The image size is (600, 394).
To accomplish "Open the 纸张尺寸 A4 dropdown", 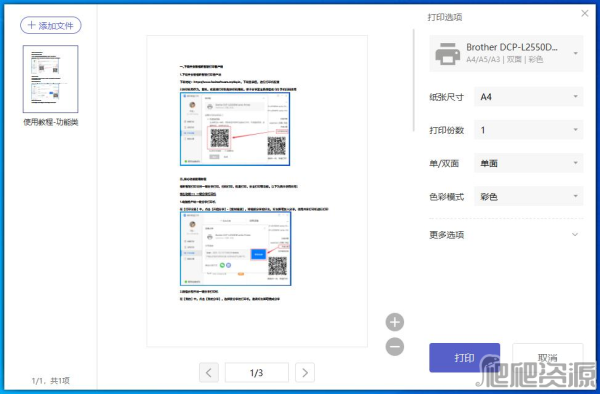I will (529, 97).
